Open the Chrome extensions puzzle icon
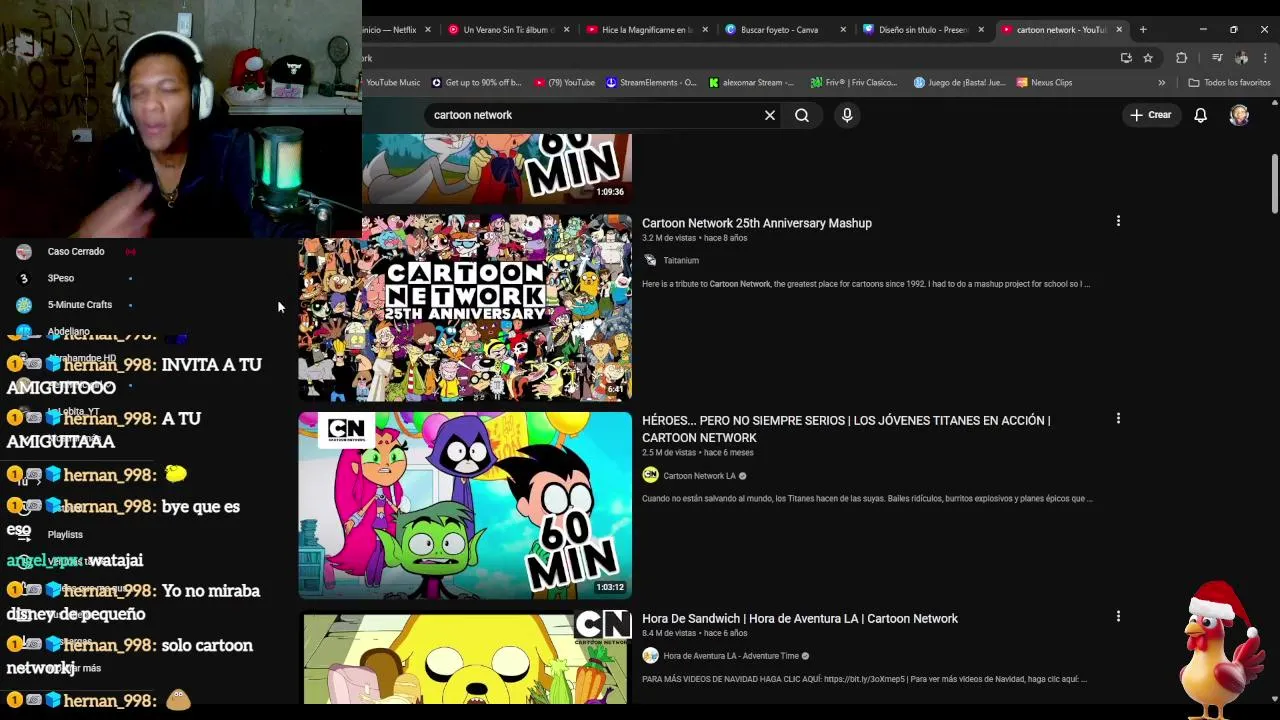The width and height of the screenshot is (1280, 720). click(x=1181, y=58)
